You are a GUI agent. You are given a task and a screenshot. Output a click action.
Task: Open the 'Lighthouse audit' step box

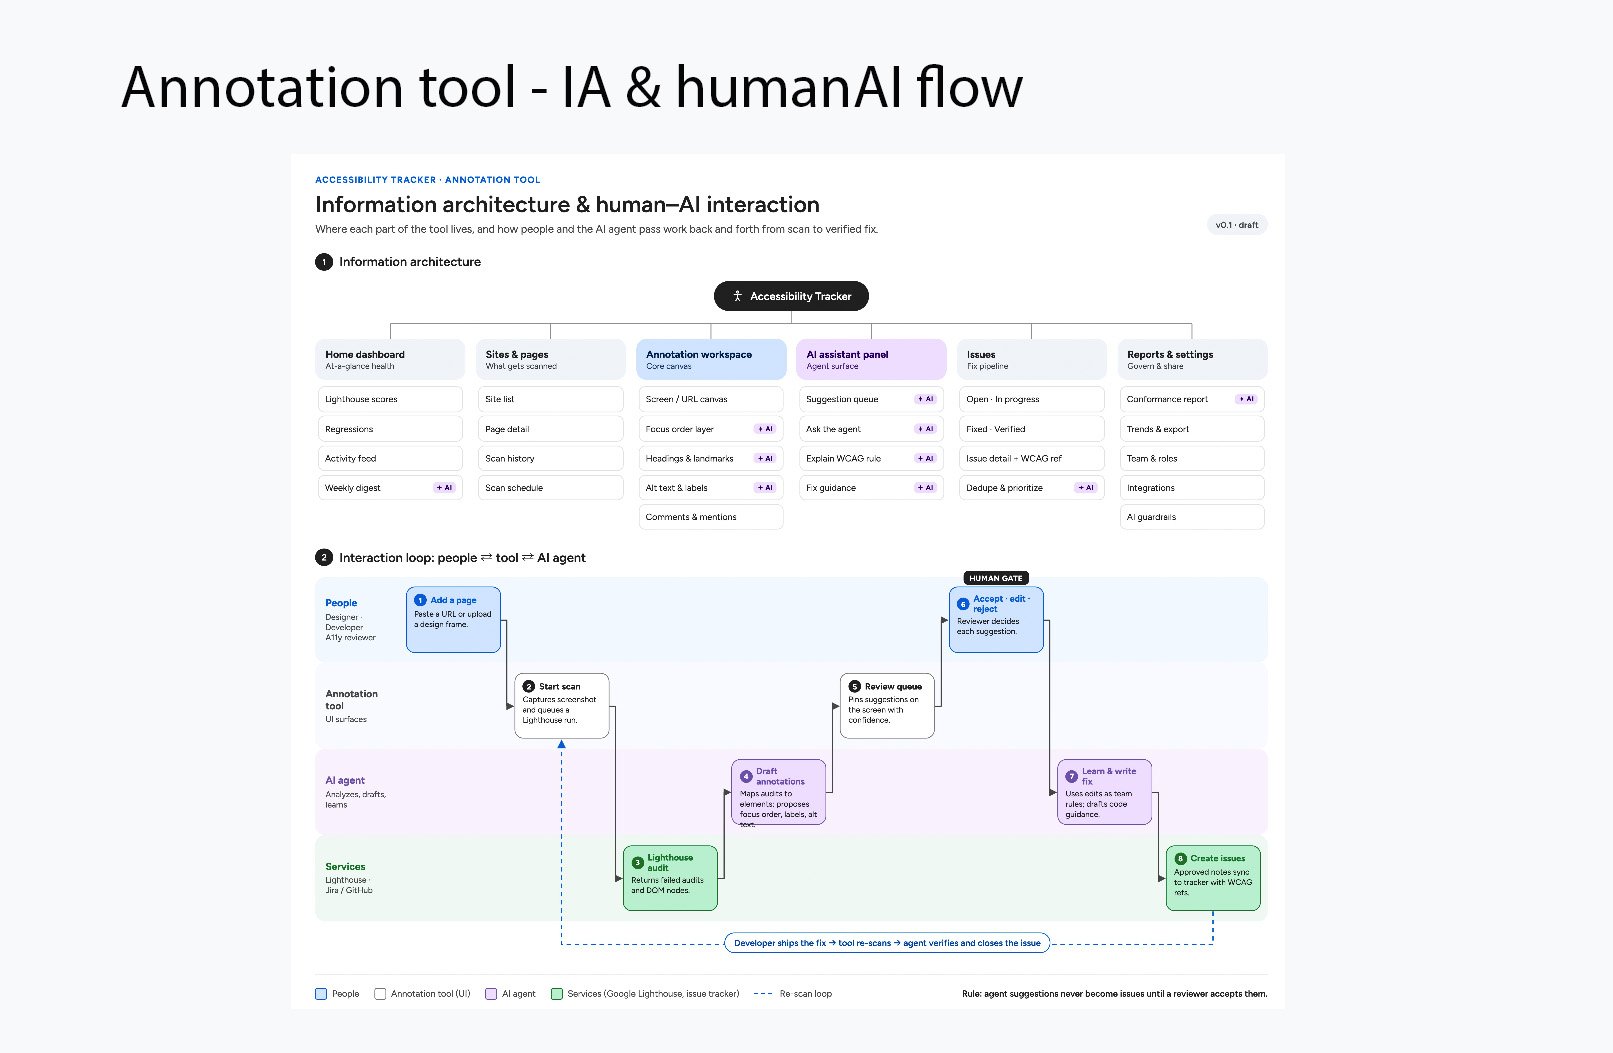point(670,878)
